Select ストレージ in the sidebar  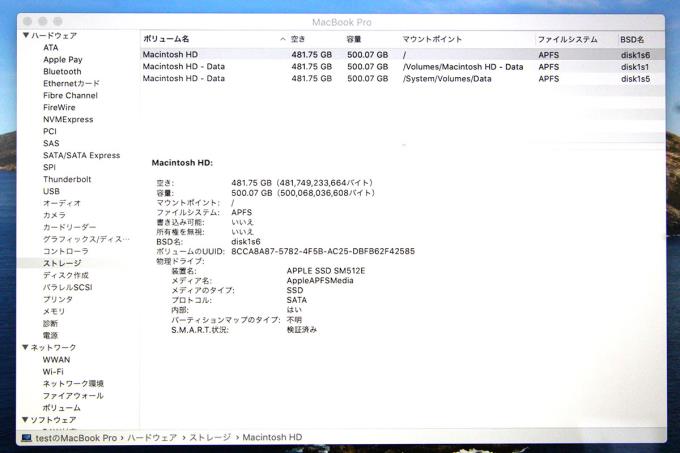pos(62,263)
